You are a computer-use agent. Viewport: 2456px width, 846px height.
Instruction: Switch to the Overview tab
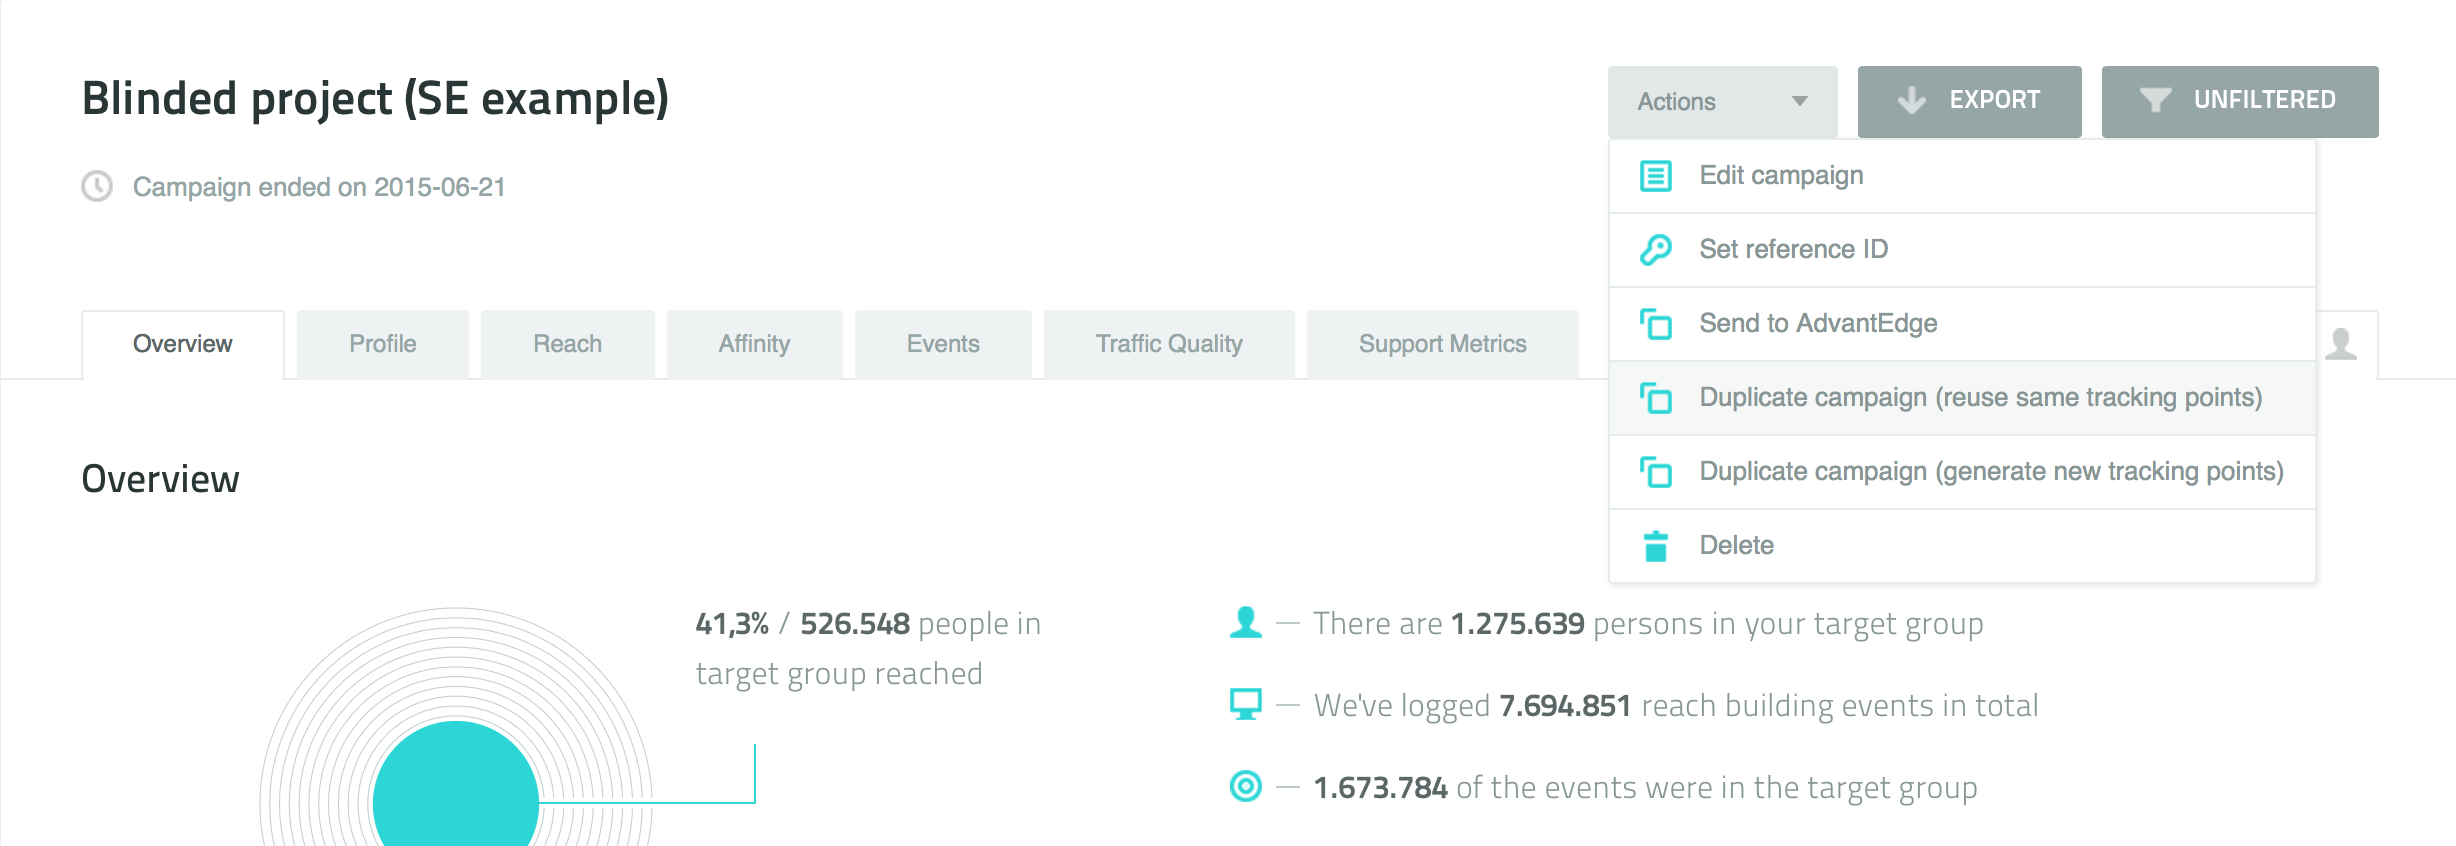click(183, 344)
